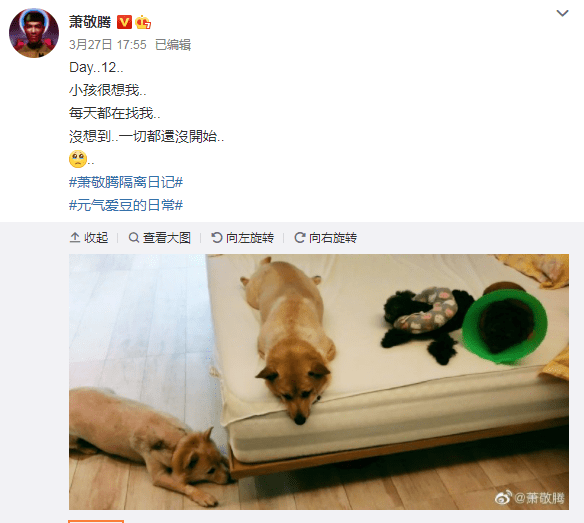The width and height of the screenshot is (584, 523).
Task: Click the 萧敬腾 profile avatar
Action: click(x=34, y=33)
